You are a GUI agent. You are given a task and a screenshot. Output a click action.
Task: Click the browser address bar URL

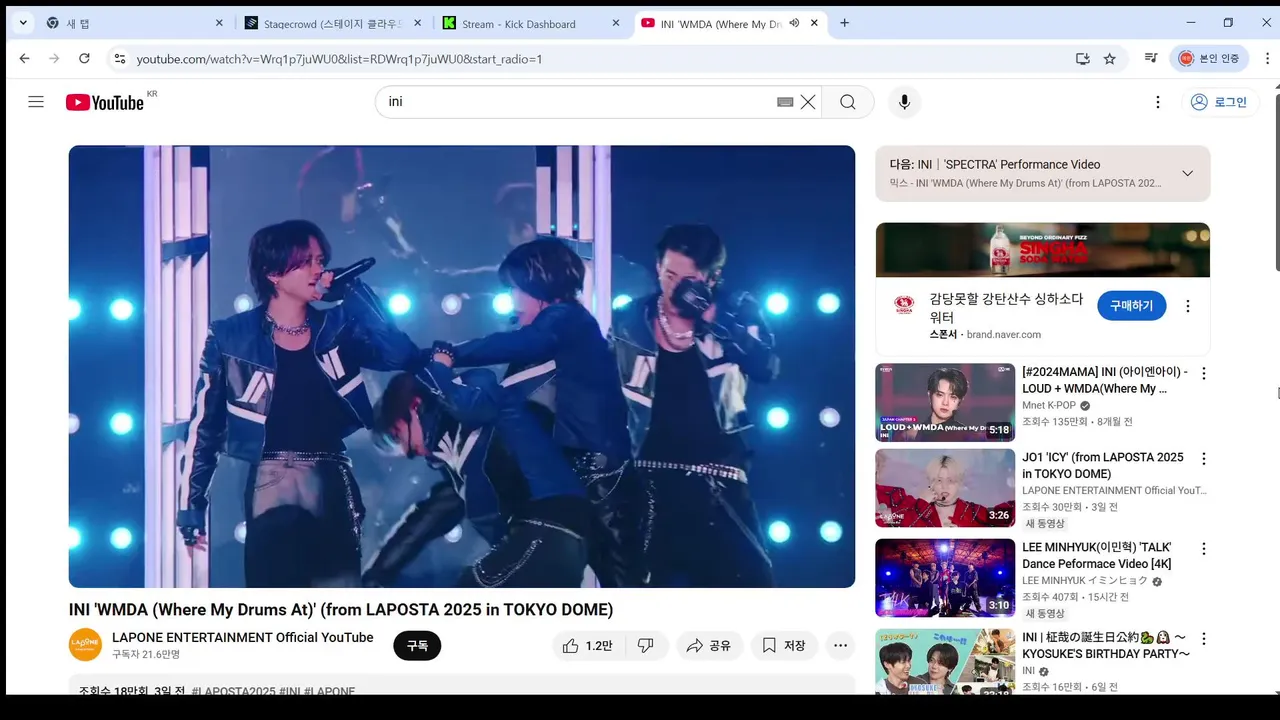coord(339,59)
